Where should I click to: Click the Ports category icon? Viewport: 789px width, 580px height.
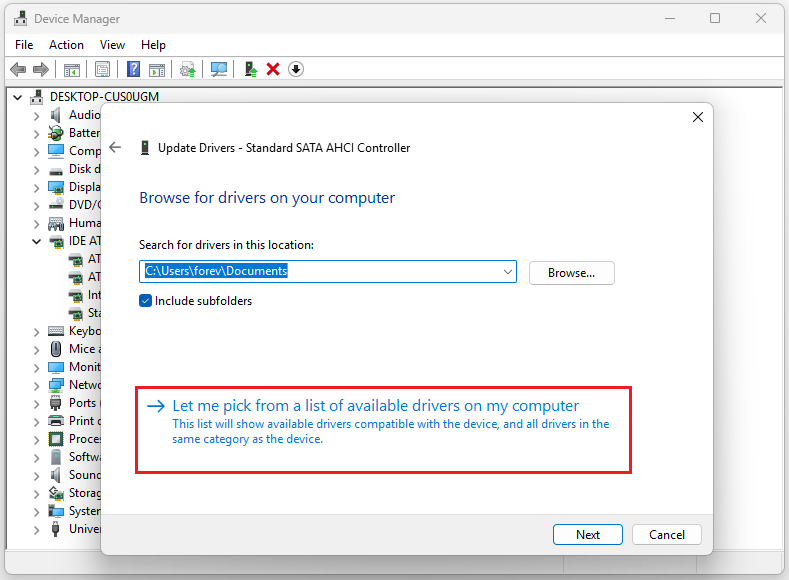(x=56, y=403)
